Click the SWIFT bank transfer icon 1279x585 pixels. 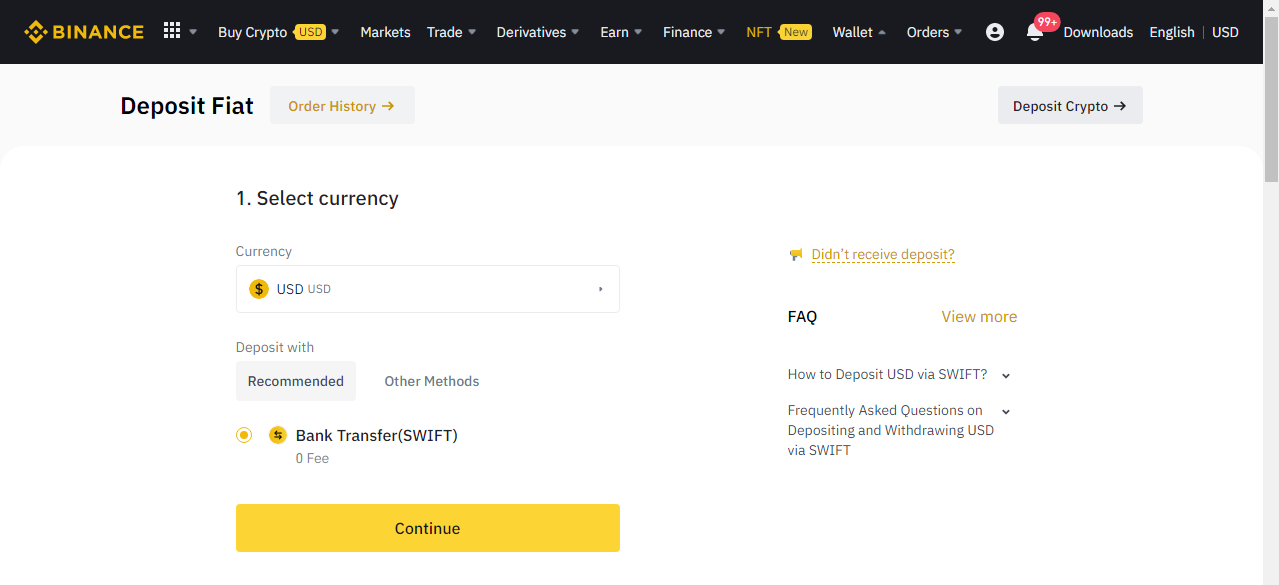point(278,435)
